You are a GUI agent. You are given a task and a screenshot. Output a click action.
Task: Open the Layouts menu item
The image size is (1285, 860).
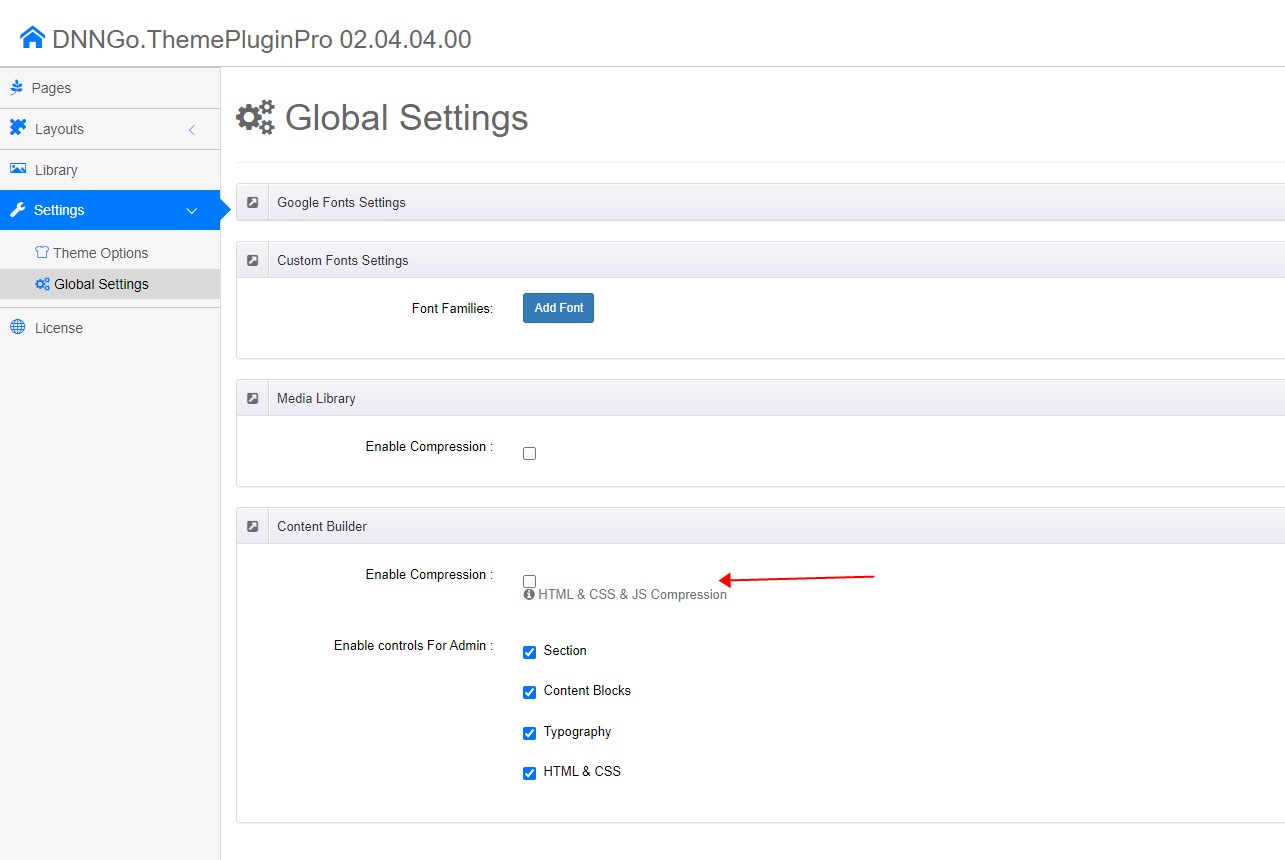pyautogui.click(x=110, y=129)
